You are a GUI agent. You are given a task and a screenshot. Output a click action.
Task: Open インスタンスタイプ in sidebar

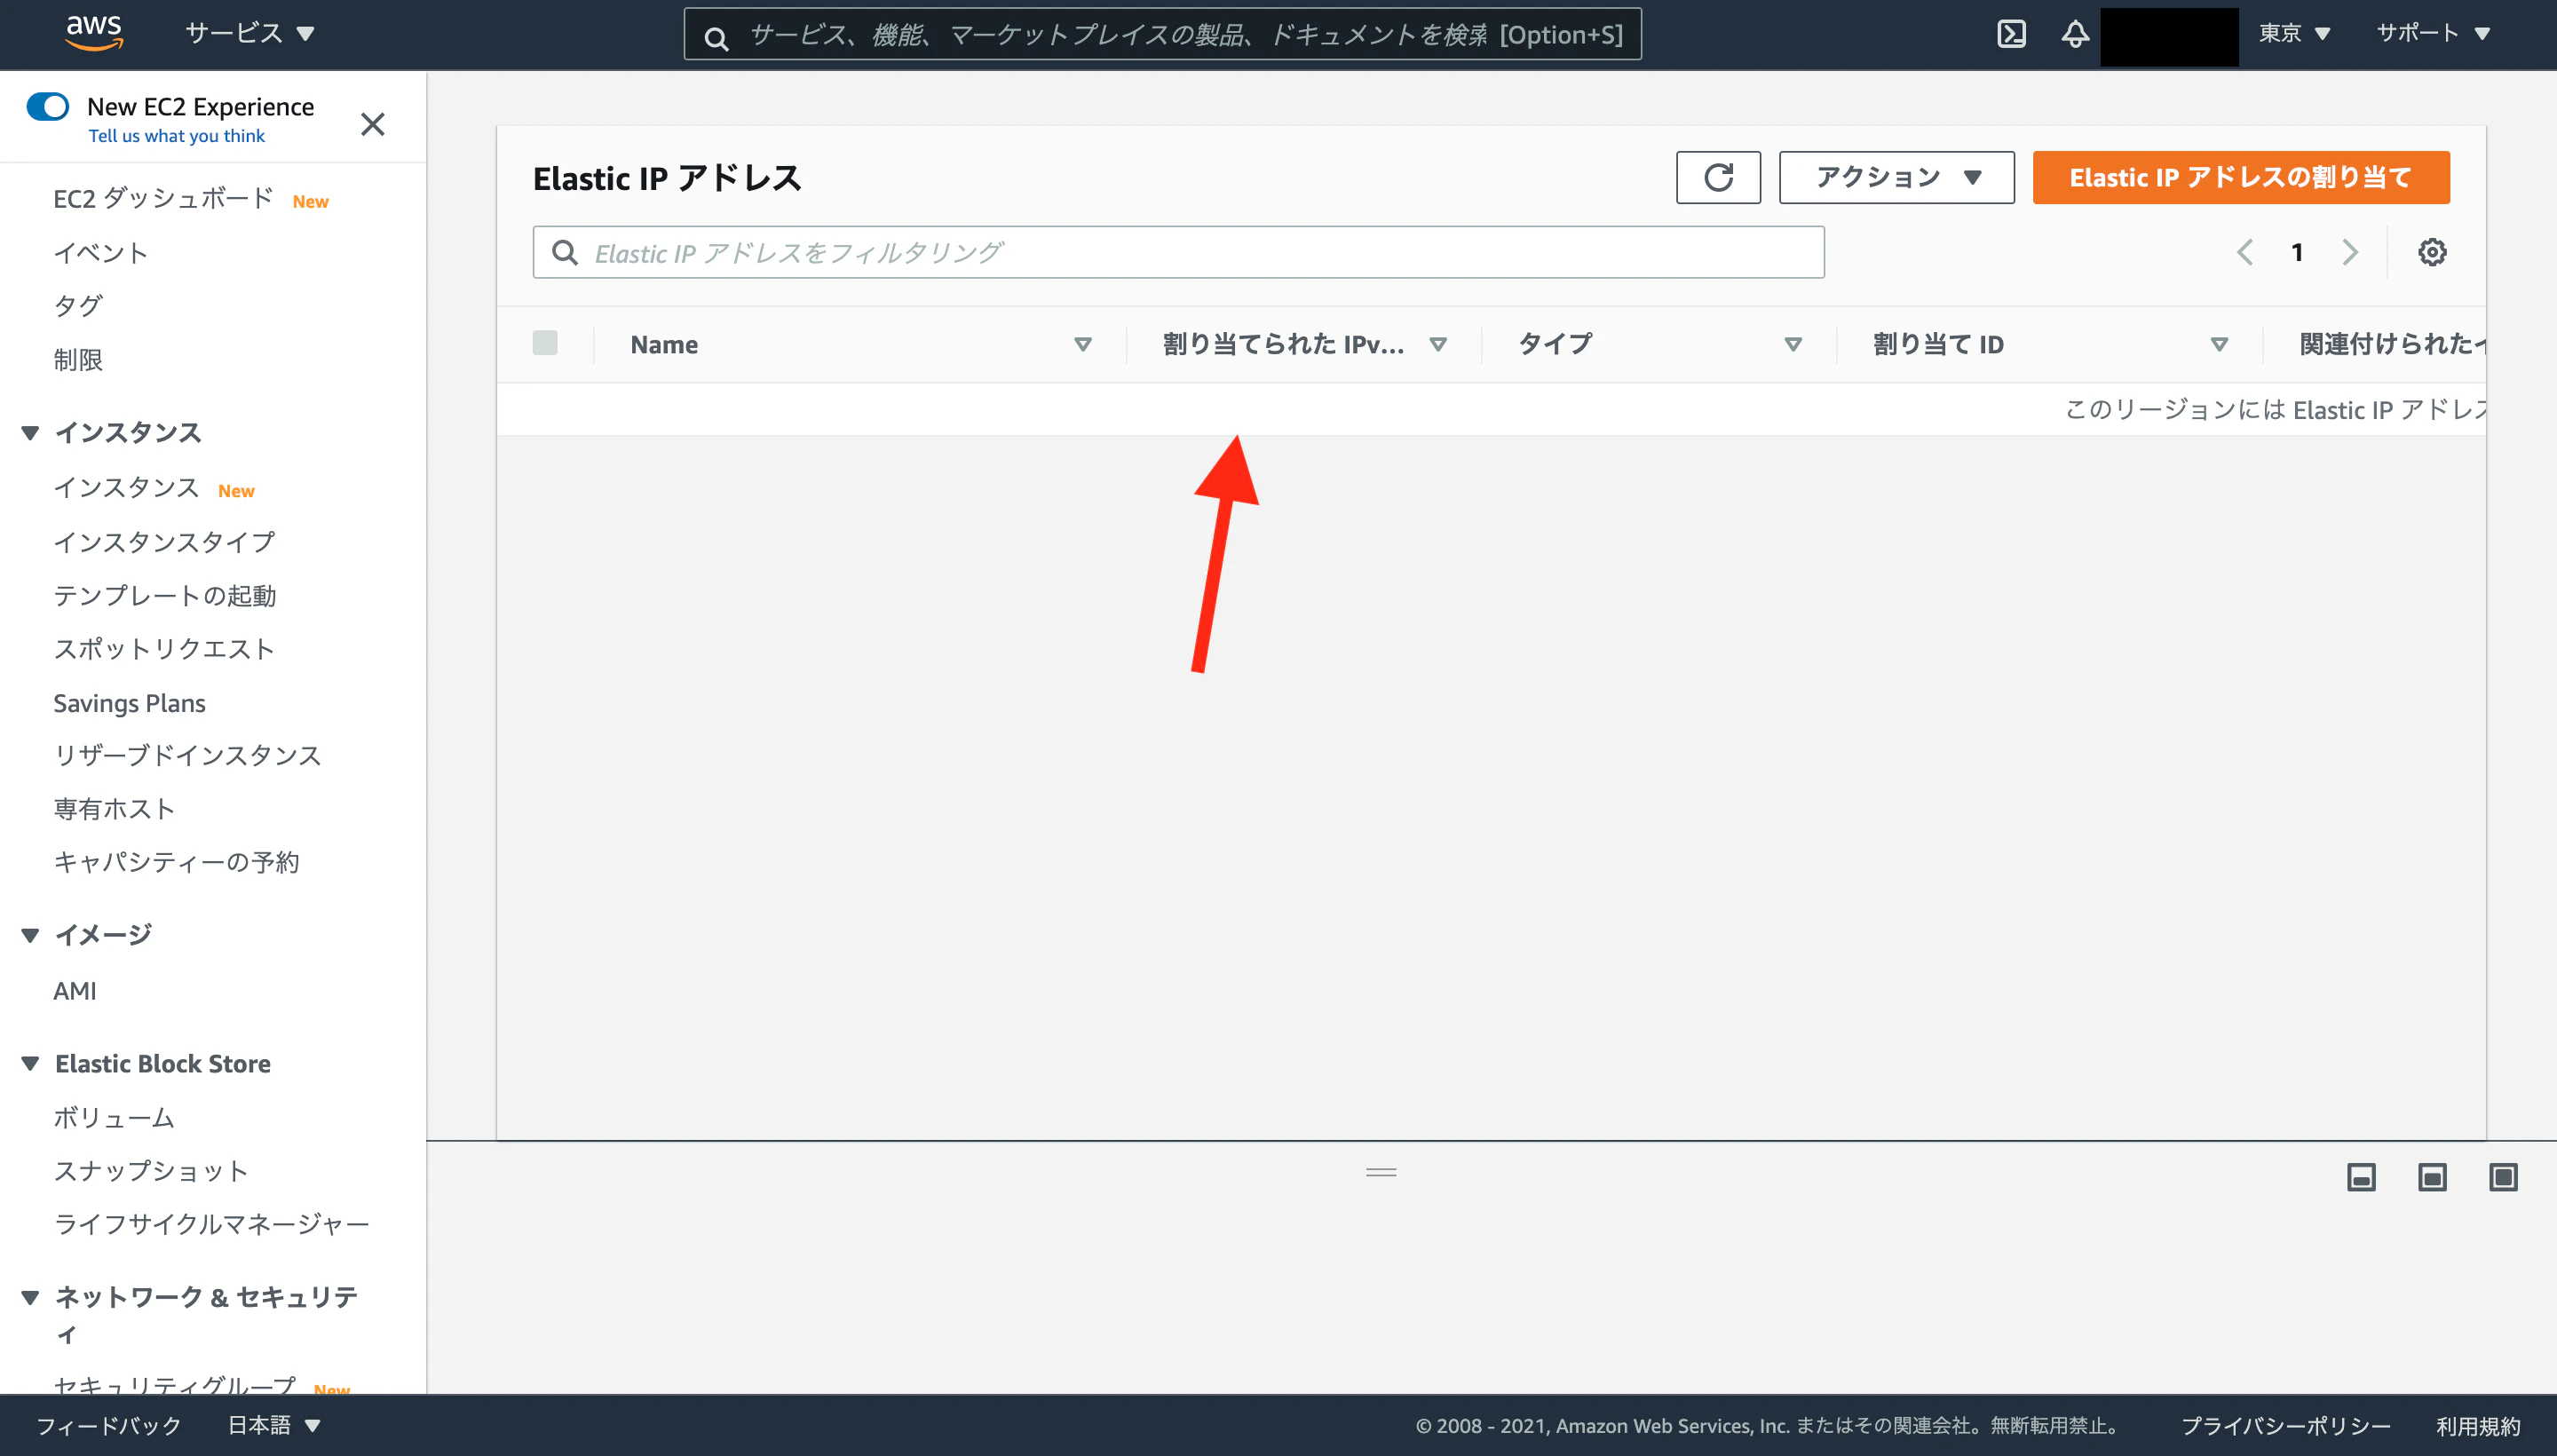click(164, 542)
